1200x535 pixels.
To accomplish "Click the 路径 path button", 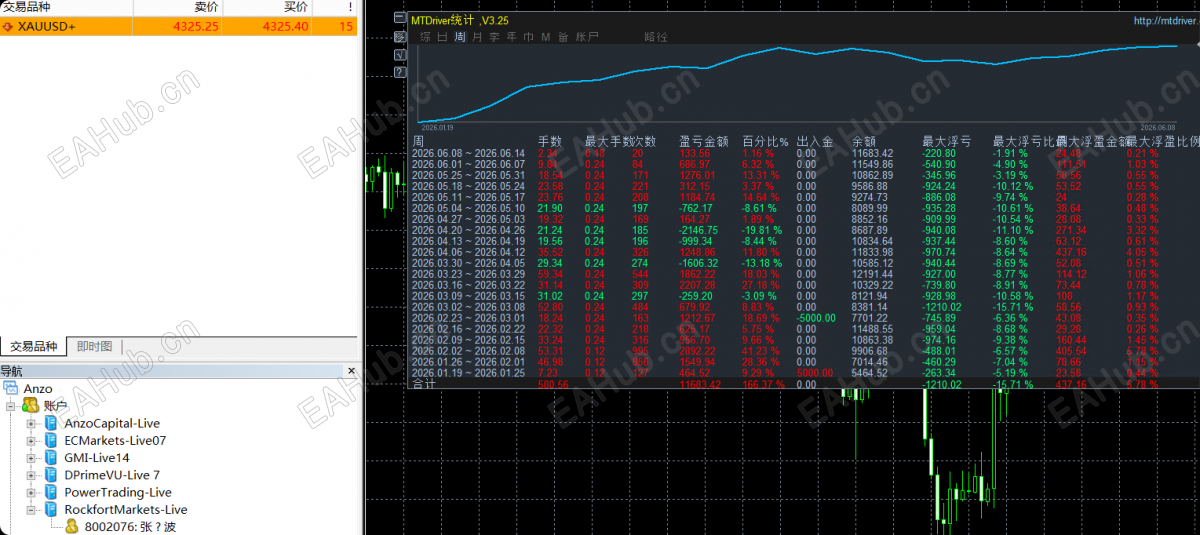I will 656,37.
